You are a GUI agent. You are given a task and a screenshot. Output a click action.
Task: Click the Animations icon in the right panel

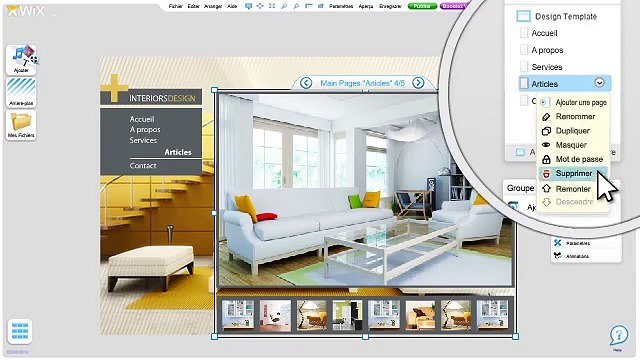[x=558, y=256]
